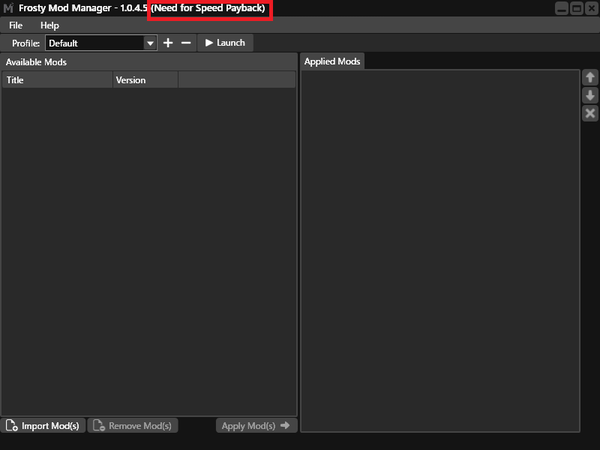600x450 pixels.
Task: Maximize the Frosty Mod Manager window
Action: (577, 8)
